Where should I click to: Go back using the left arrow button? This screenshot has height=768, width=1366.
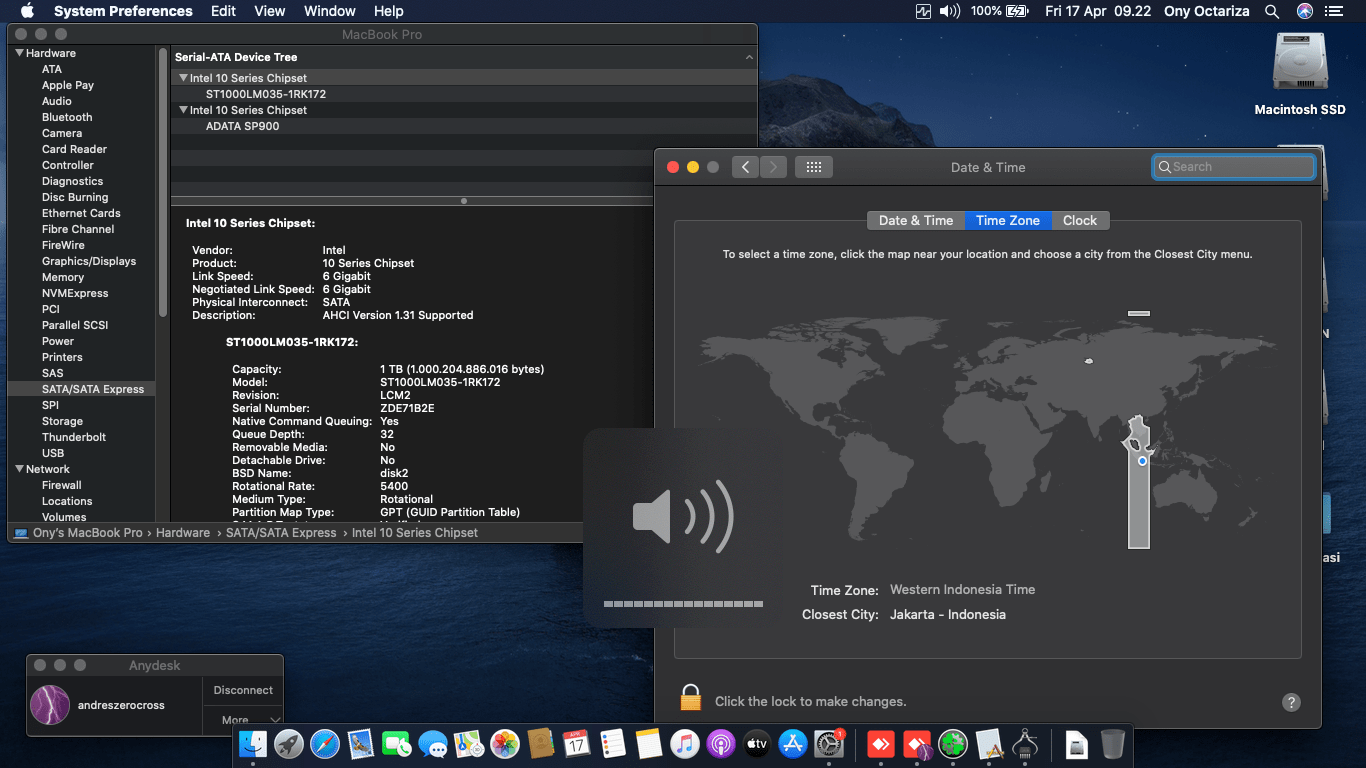coord(745,167)
